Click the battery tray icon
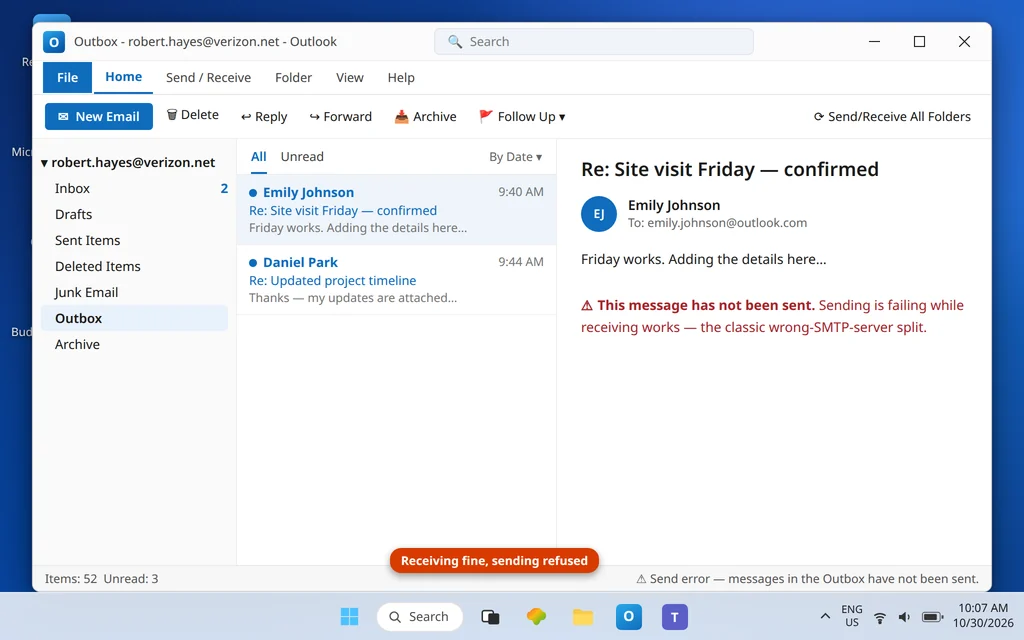Image resolution: width=1024 pixels, height=640 pixels. point(933,617)
